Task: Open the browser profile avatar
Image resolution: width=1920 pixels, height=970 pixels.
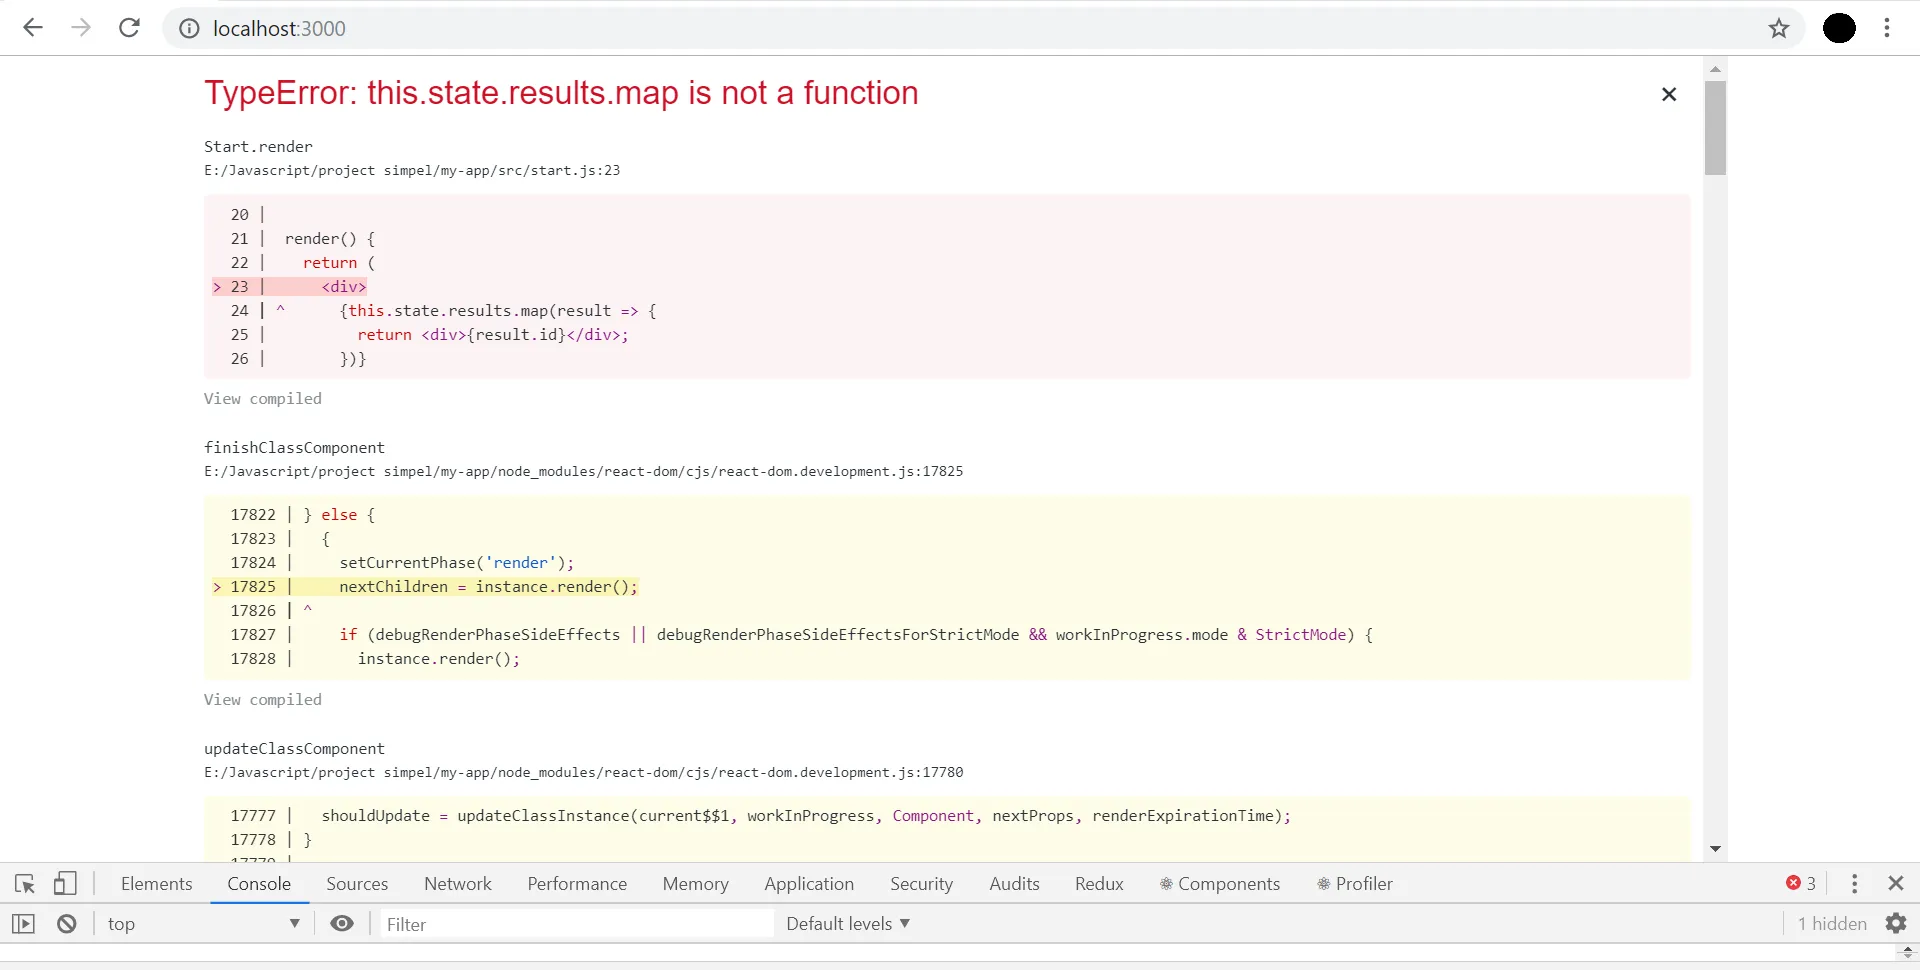Action: tap(1839, 28)
